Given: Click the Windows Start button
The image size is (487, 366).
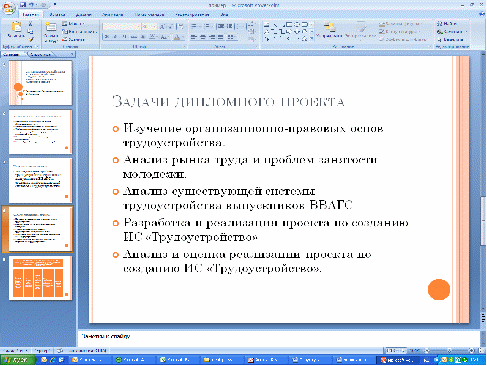Looking at the screenshot, I should pyautogui.click(x=18, y=360).
